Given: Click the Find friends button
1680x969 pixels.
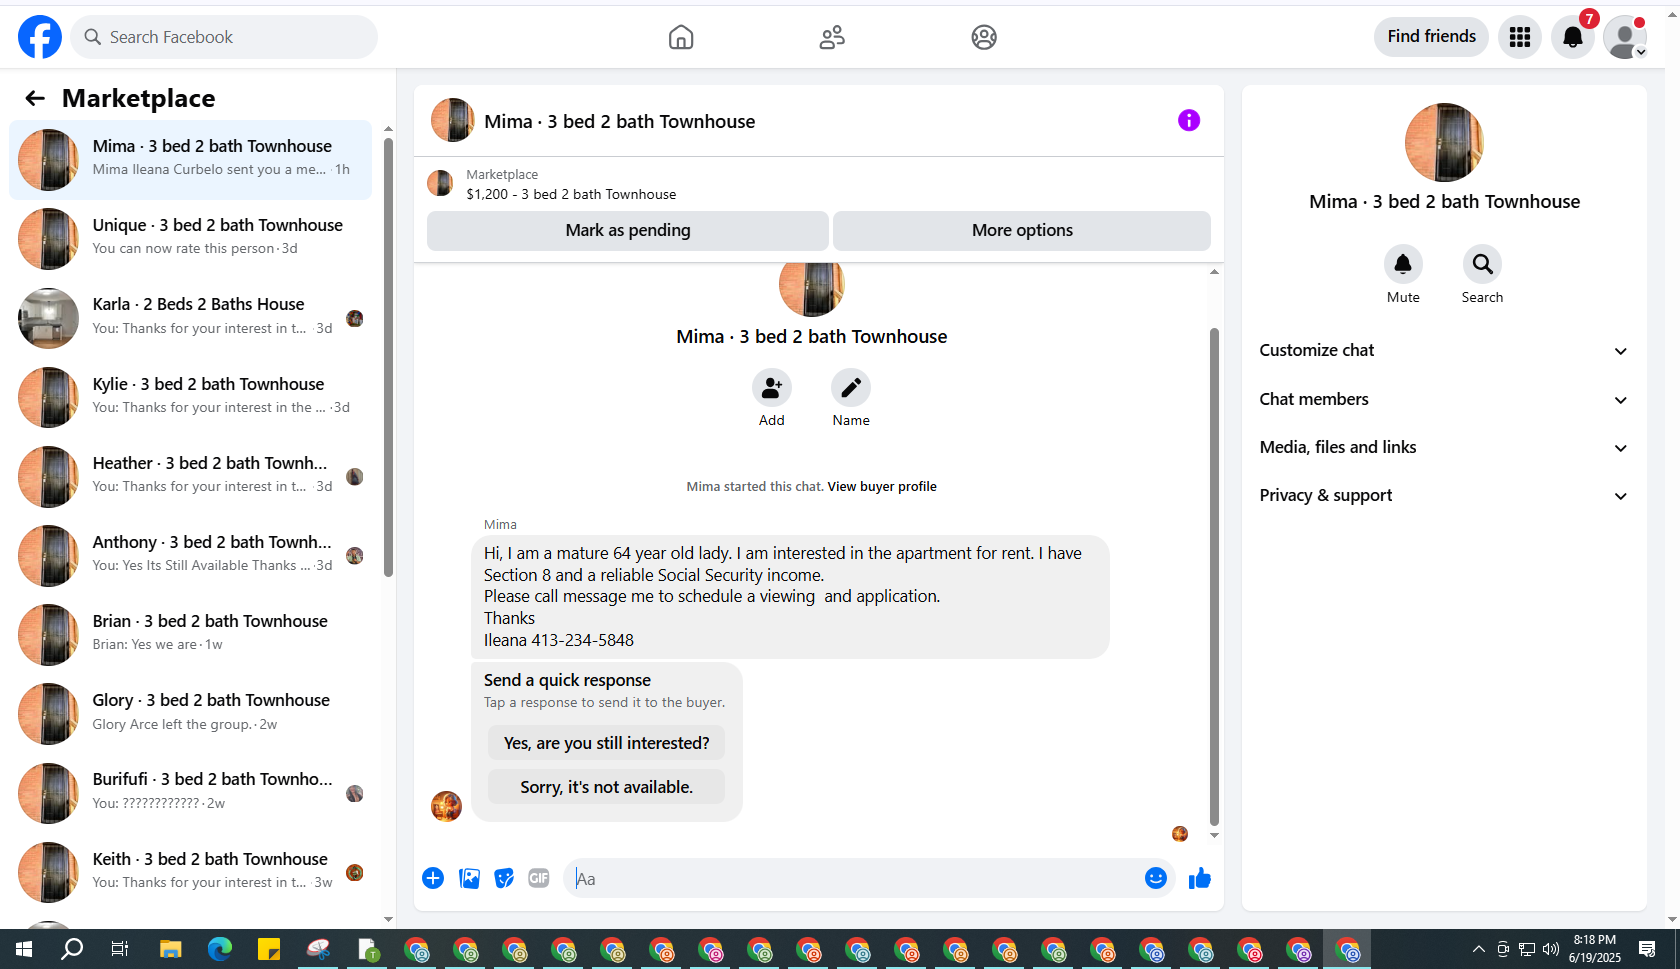Looking at the screenshot, I should click(x=1431, y=37).
